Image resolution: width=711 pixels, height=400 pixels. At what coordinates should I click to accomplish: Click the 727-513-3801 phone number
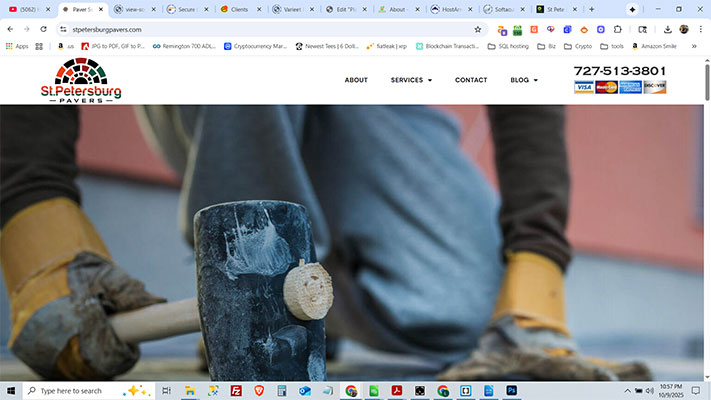click(619, 71)
